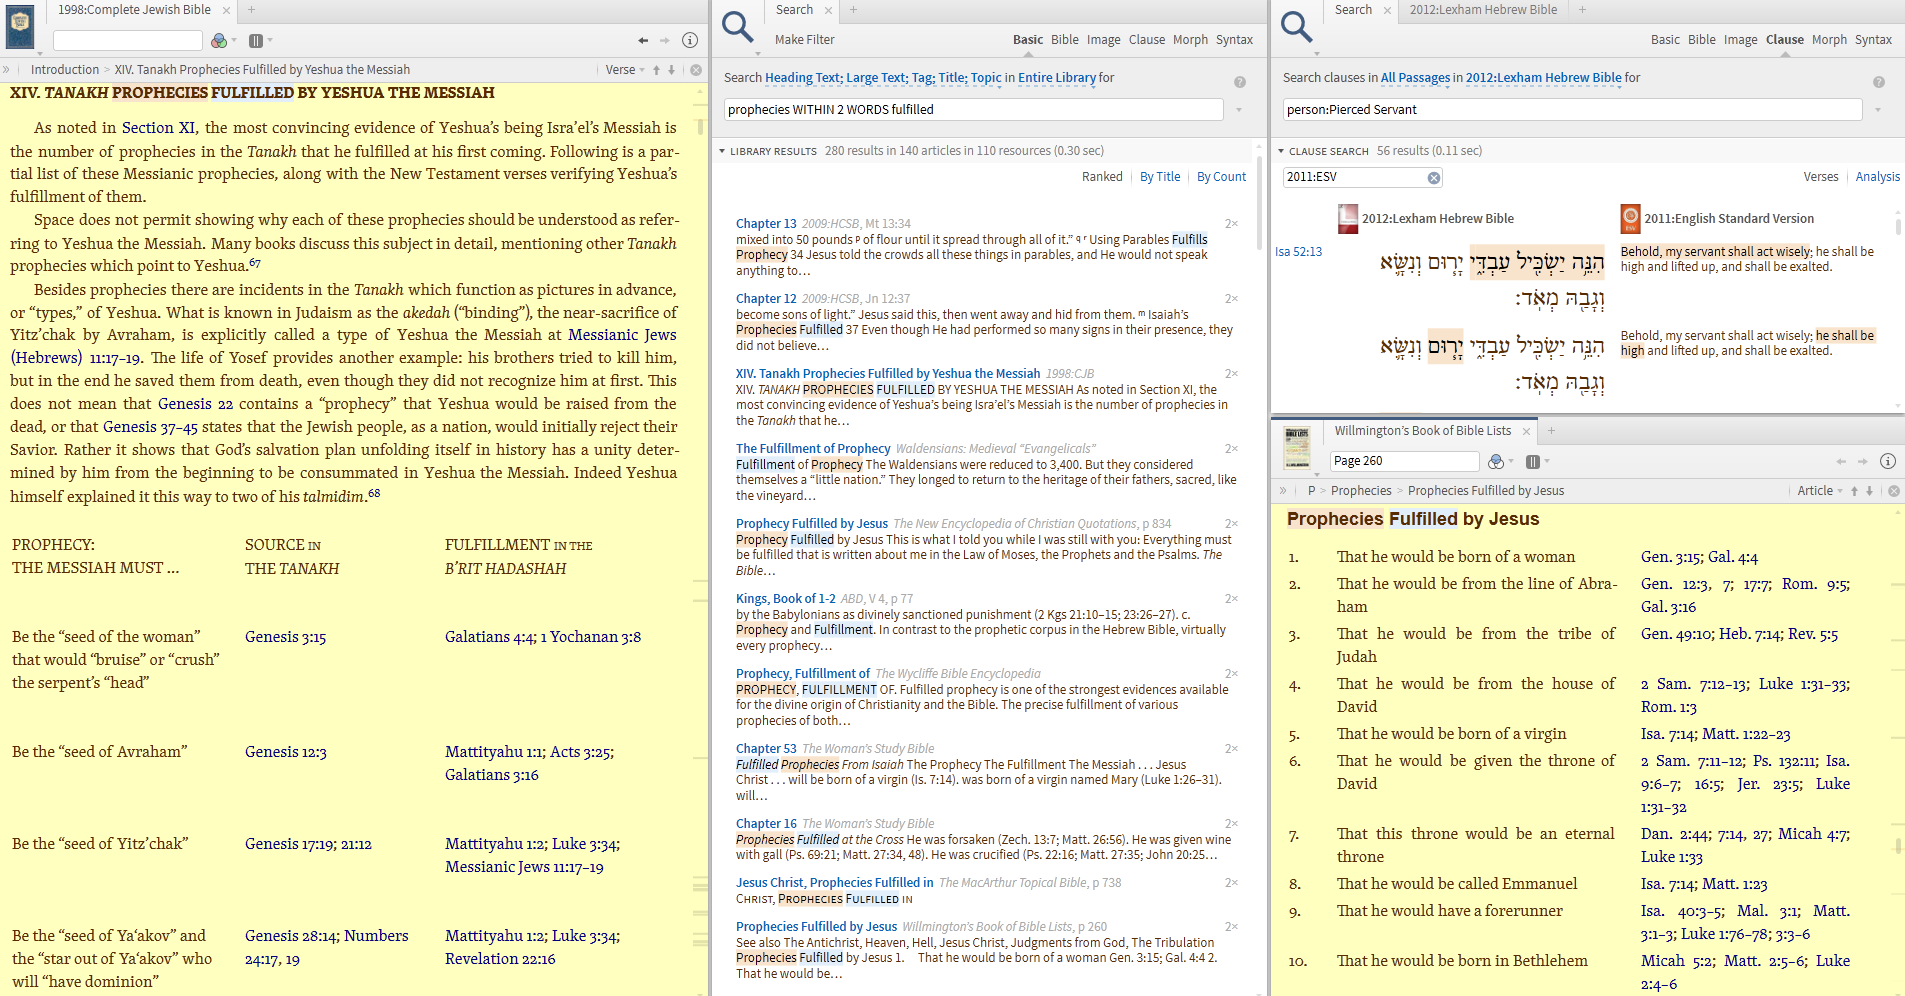Add a new tab beside Complete Jewish Bible

point(252,10)
